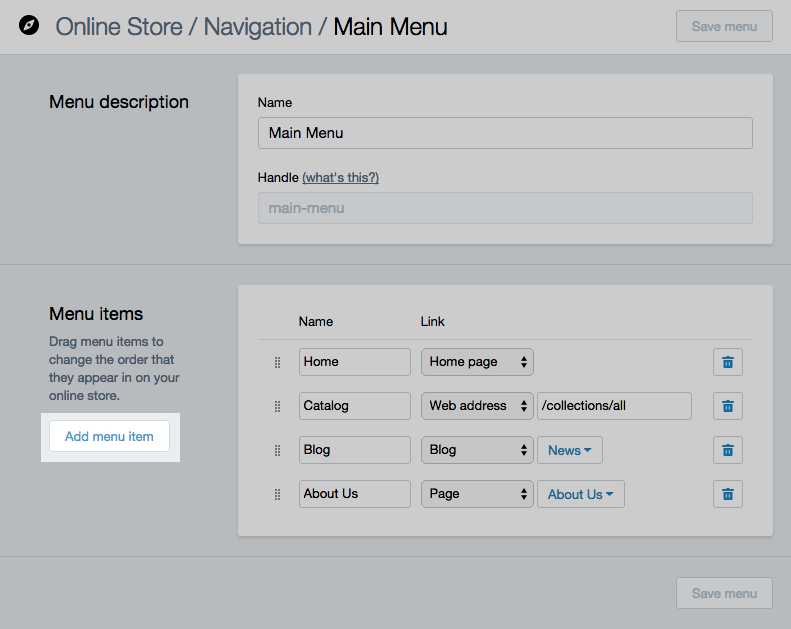Grab the drag handle for About Us row

(277, 494)
